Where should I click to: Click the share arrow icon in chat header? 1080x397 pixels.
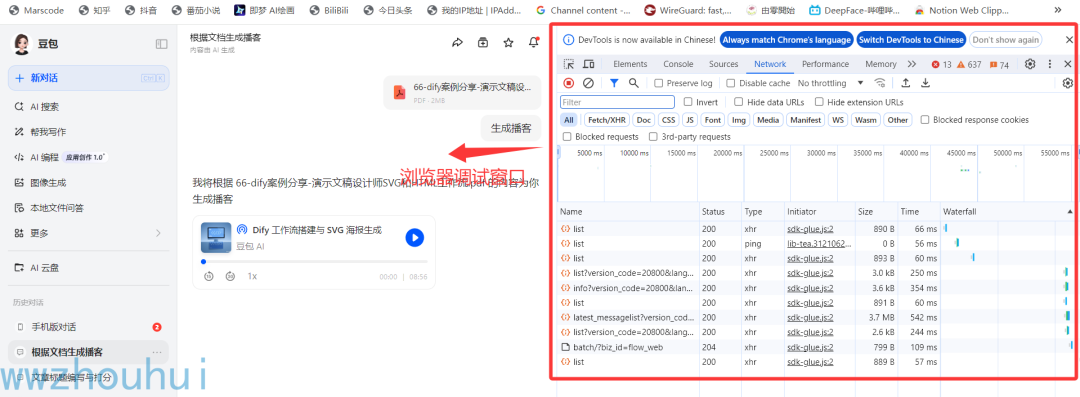457,43
